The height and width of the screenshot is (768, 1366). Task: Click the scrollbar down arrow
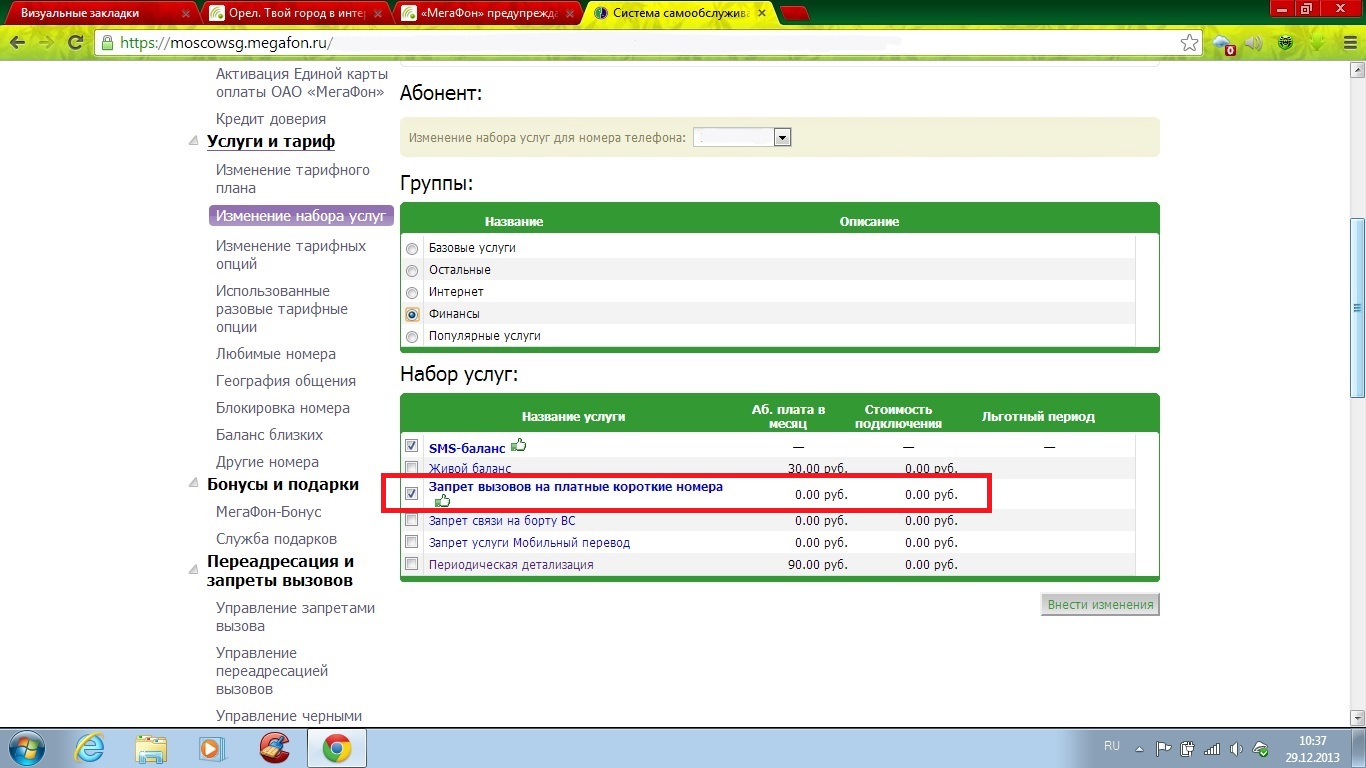tap(1357, 718)
